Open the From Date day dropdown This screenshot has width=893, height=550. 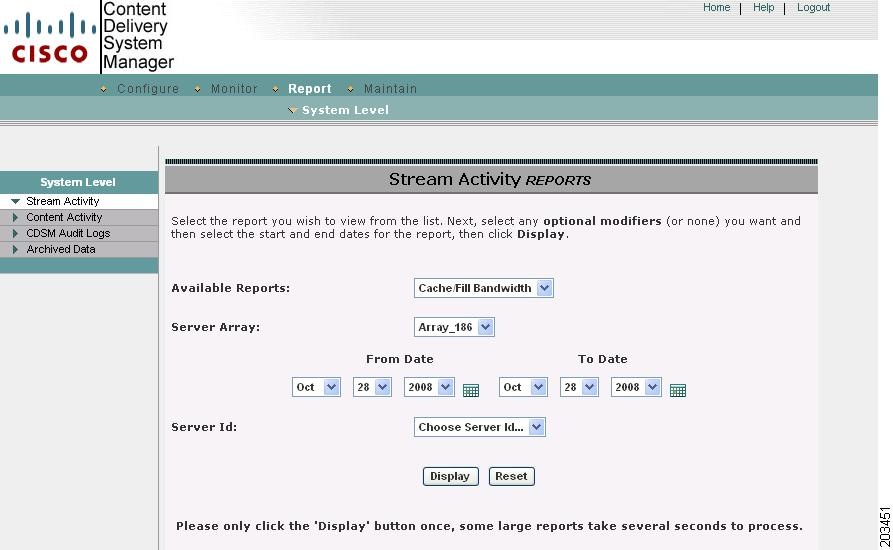pyautogui.click(x=372, y=387)
